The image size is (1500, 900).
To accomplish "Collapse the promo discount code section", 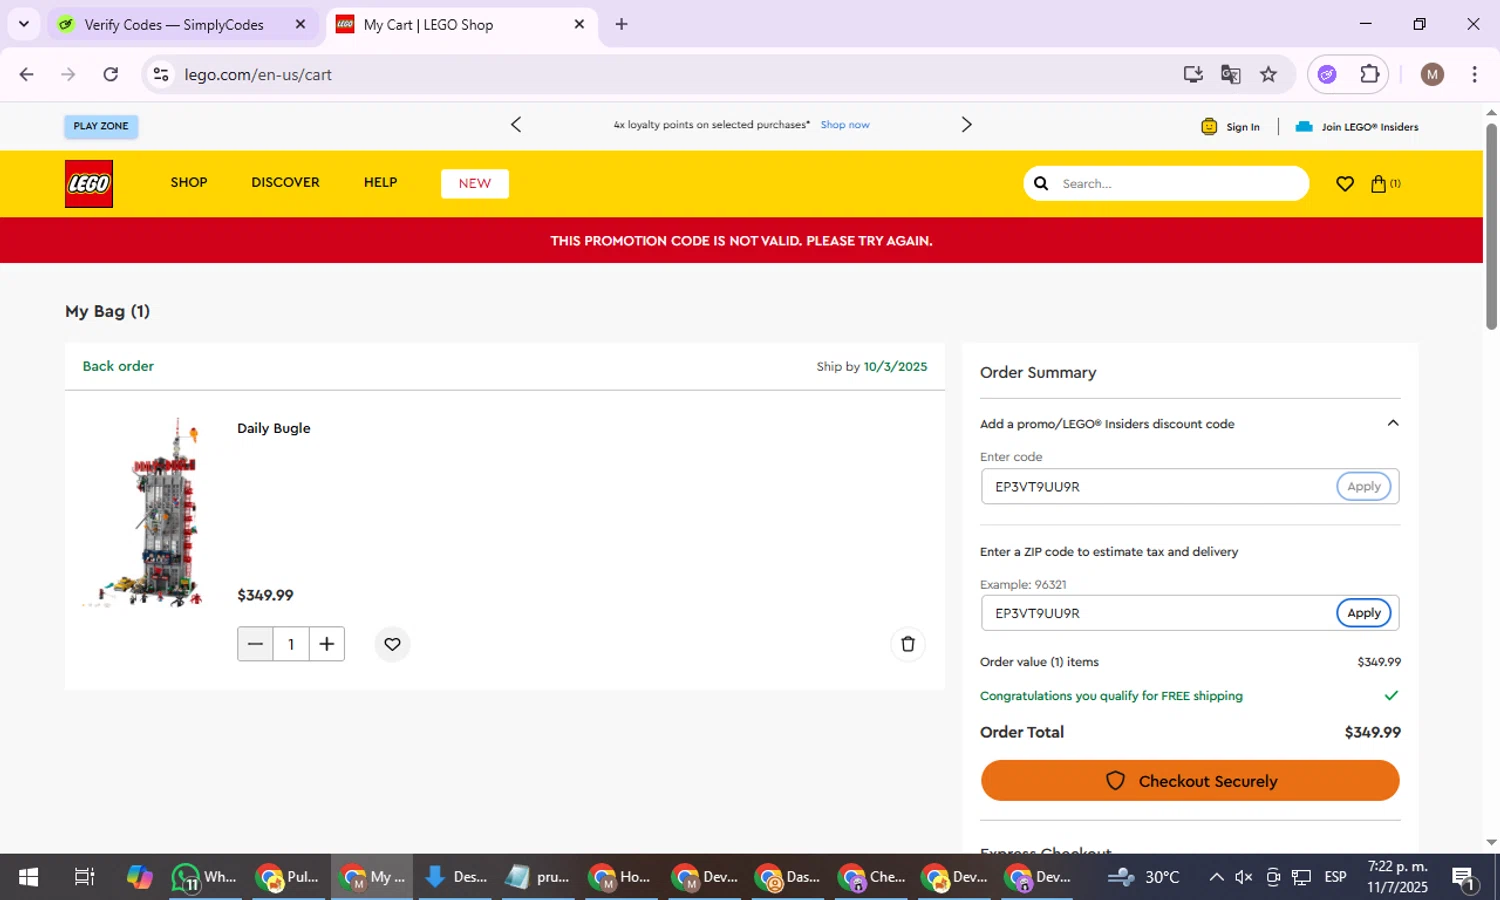I will pyautogui.click(x=1393, y=424).
